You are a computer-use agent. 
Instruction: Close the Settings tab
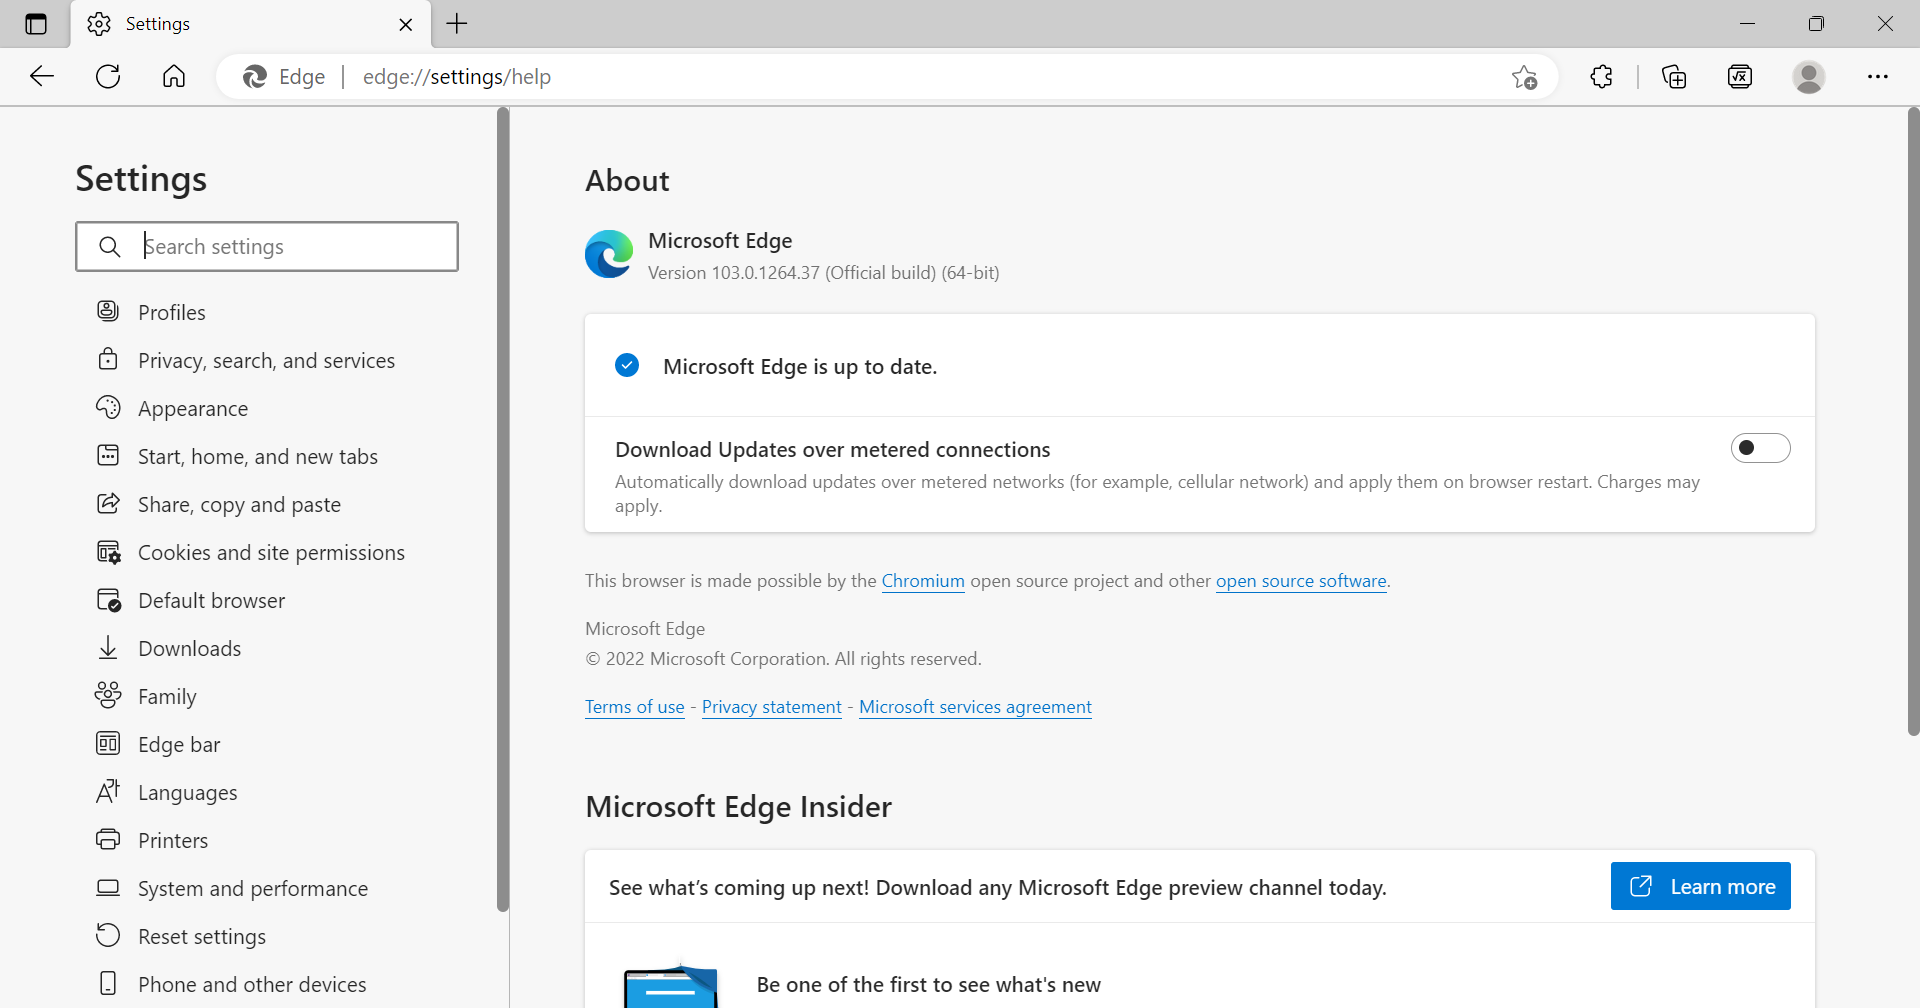(406, 24)
